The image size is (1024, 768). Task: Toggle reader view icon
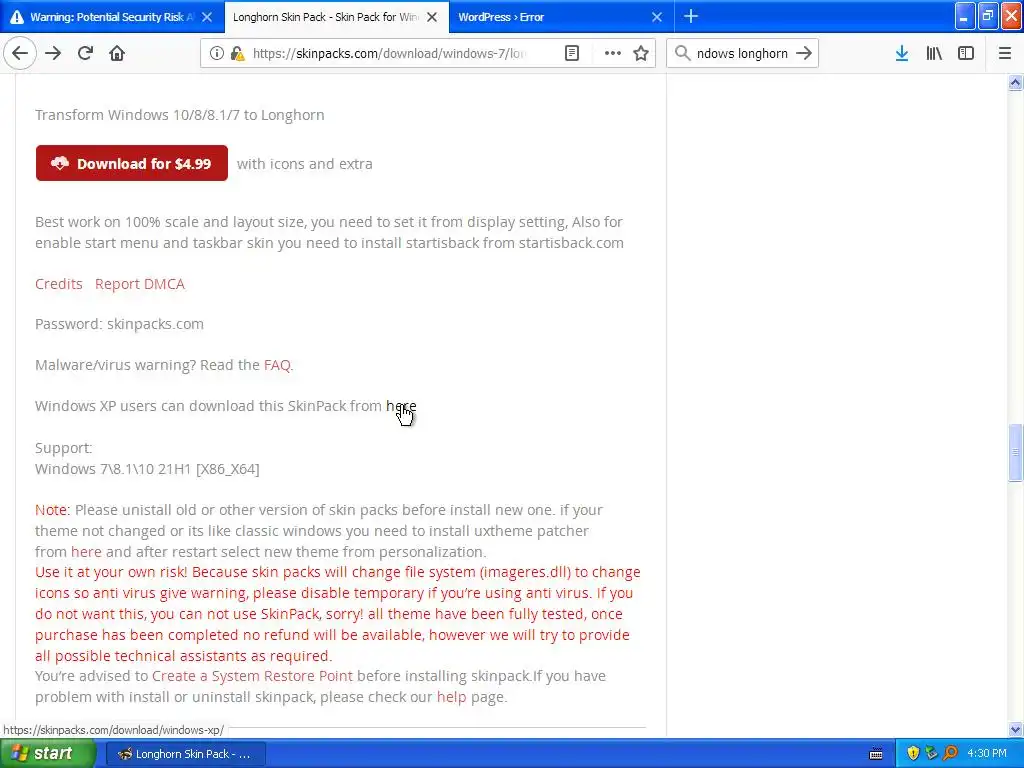tap(571, 54)
